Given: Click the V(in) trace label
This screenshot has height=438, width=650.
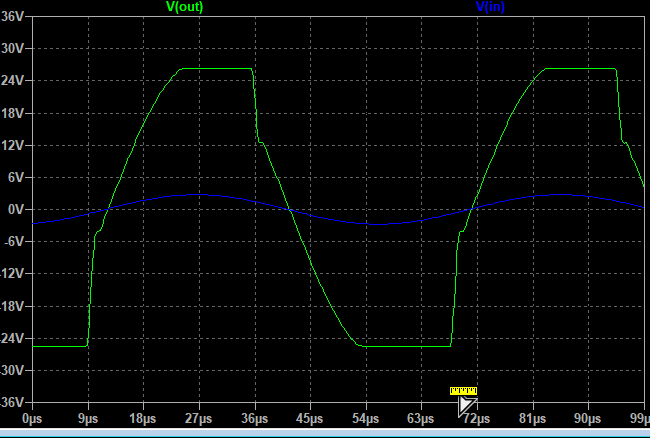Looking at the screenshot, I should click(x=490, y=7).
